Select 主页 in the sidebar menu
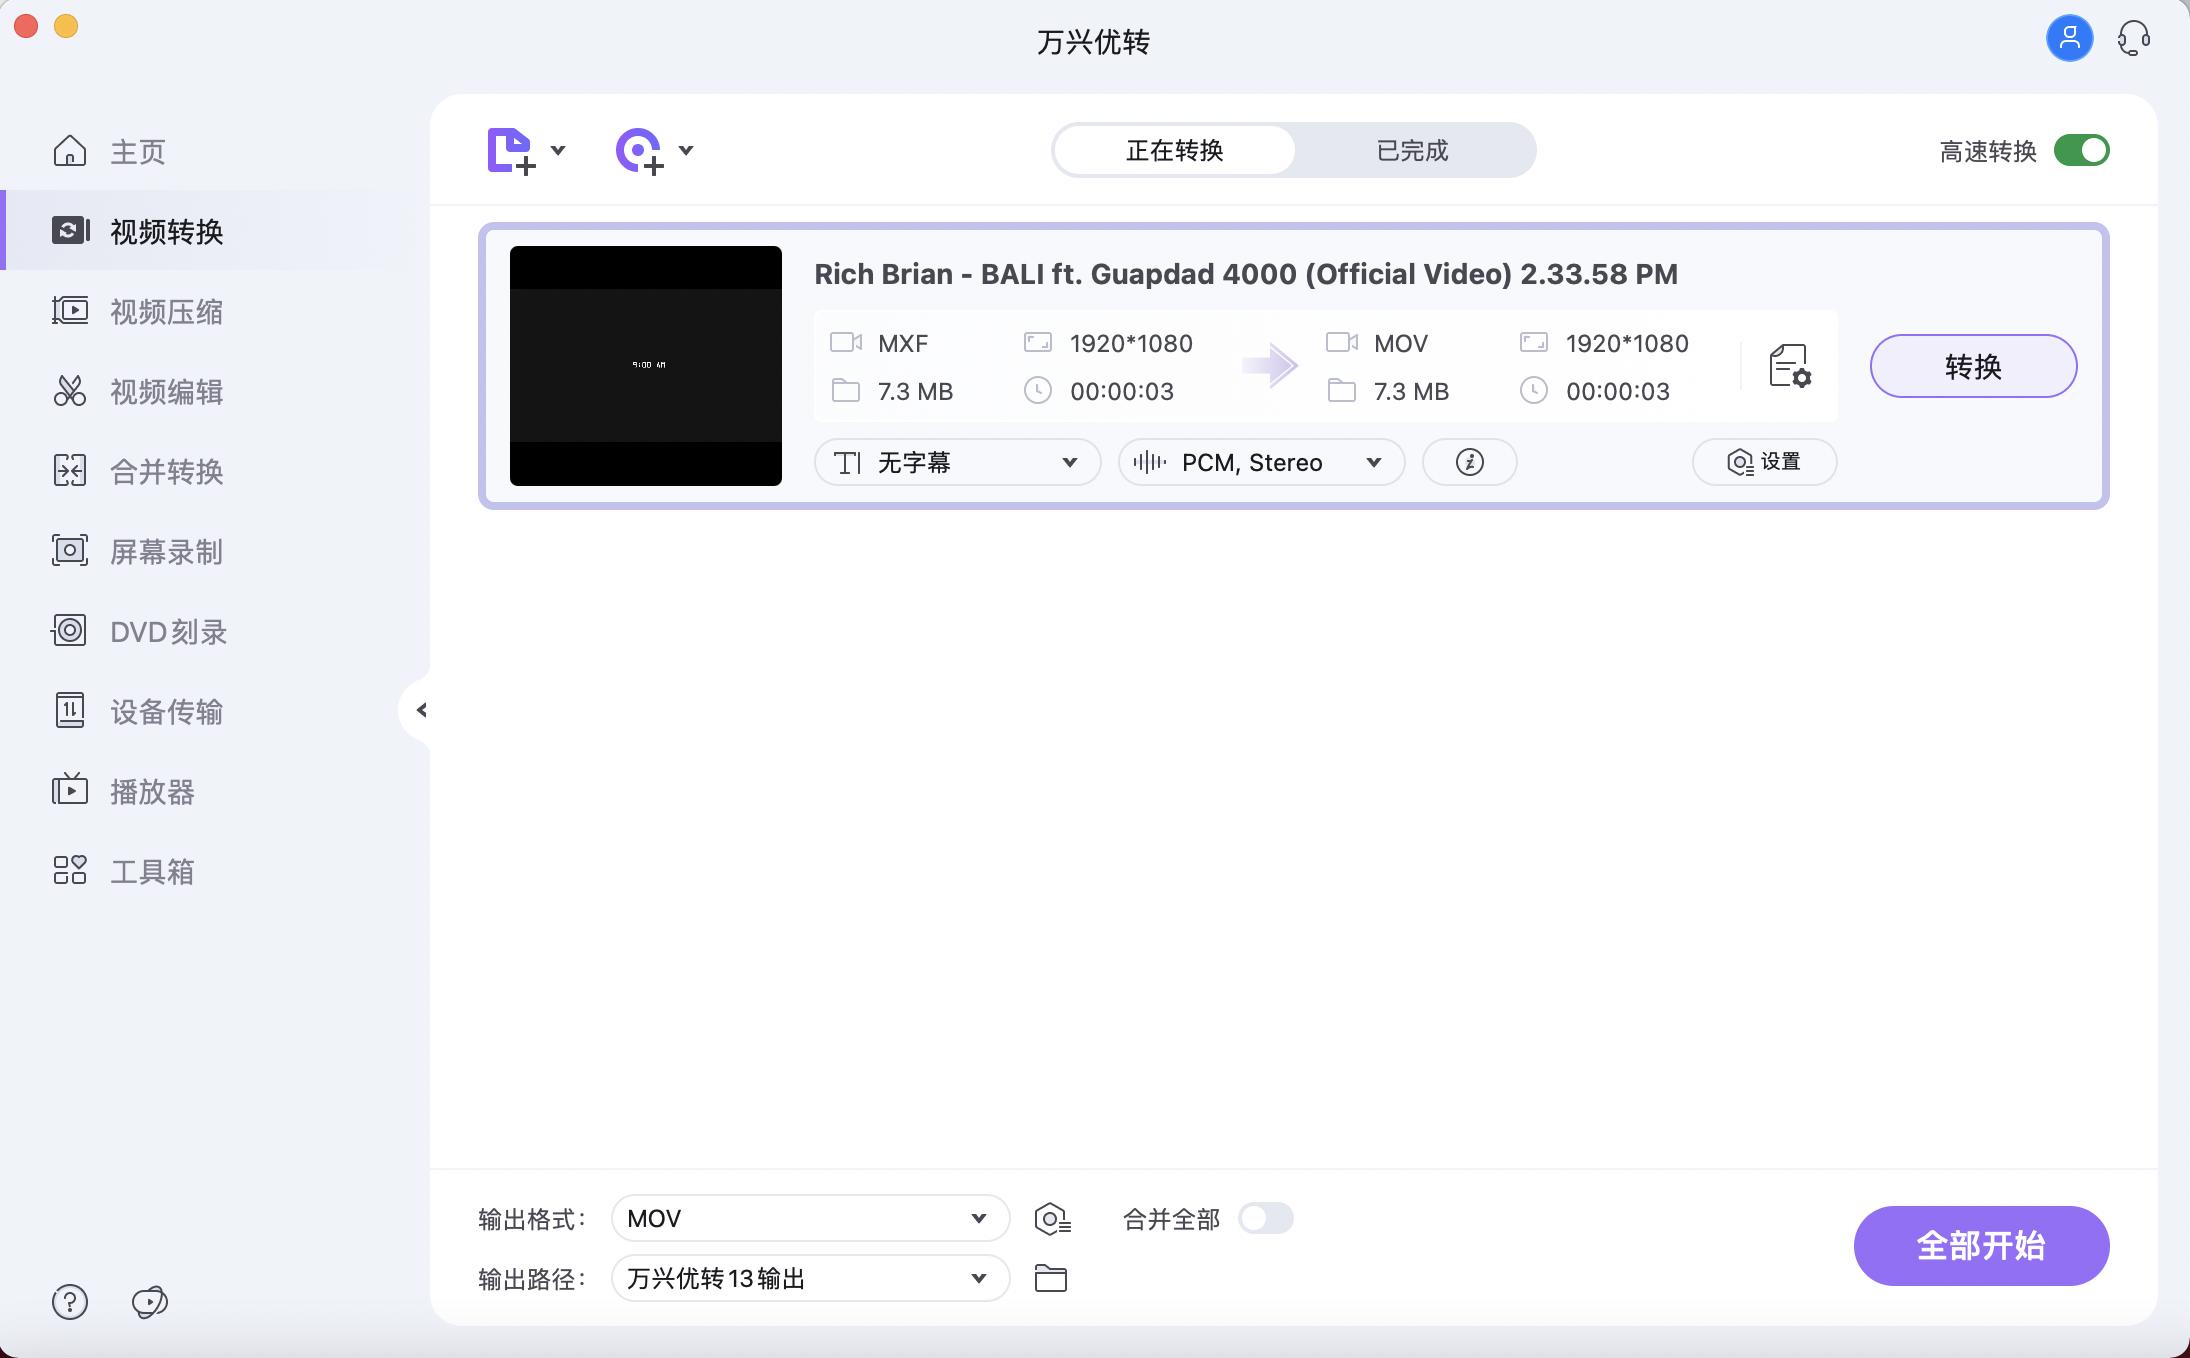 (x=138, y=151)
